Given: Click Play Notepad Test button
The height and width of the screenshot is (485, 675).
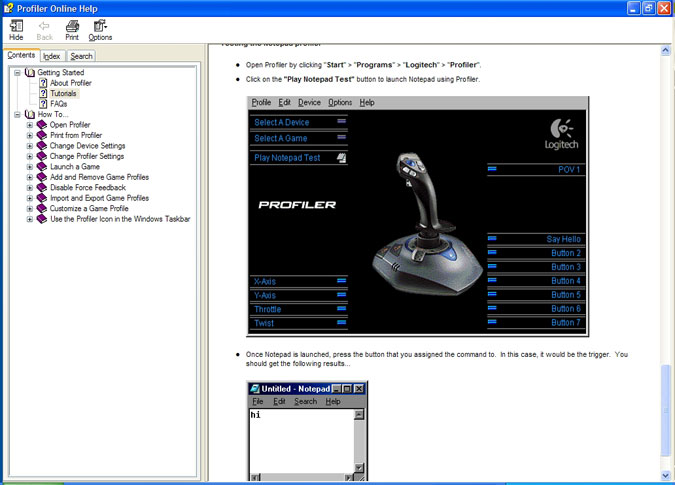Looking at the screenshot, I should (298, 158).
